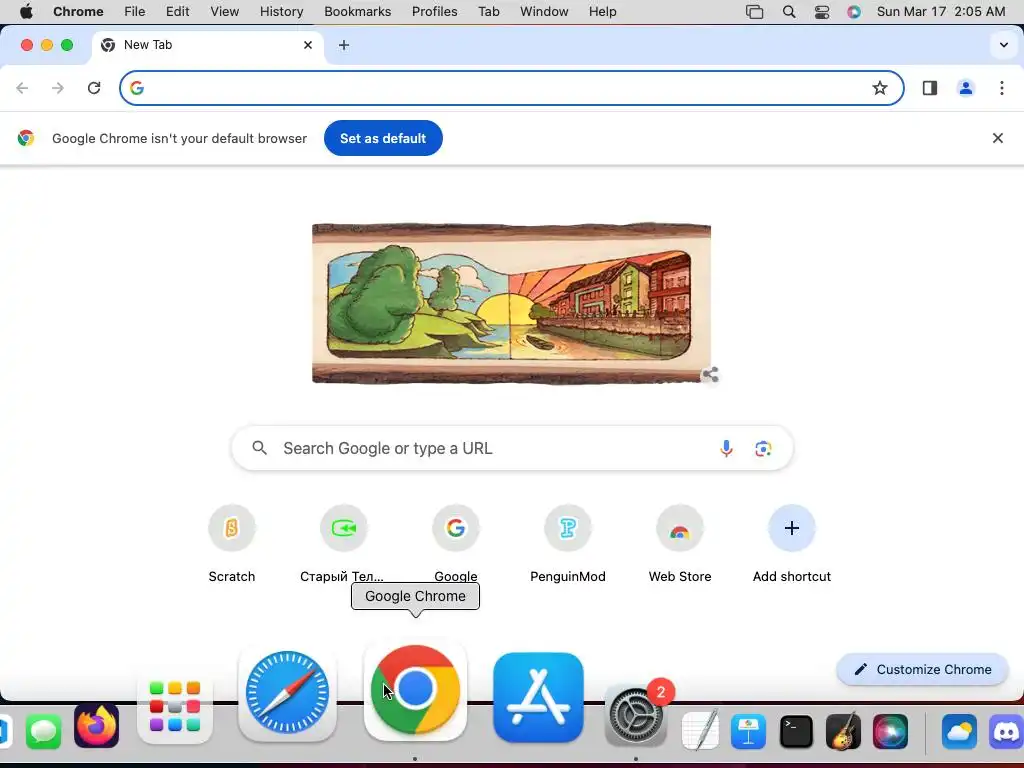Click Siri icon in menu bar
Viewport: 1024px width, 768px height.
point(854,11)
